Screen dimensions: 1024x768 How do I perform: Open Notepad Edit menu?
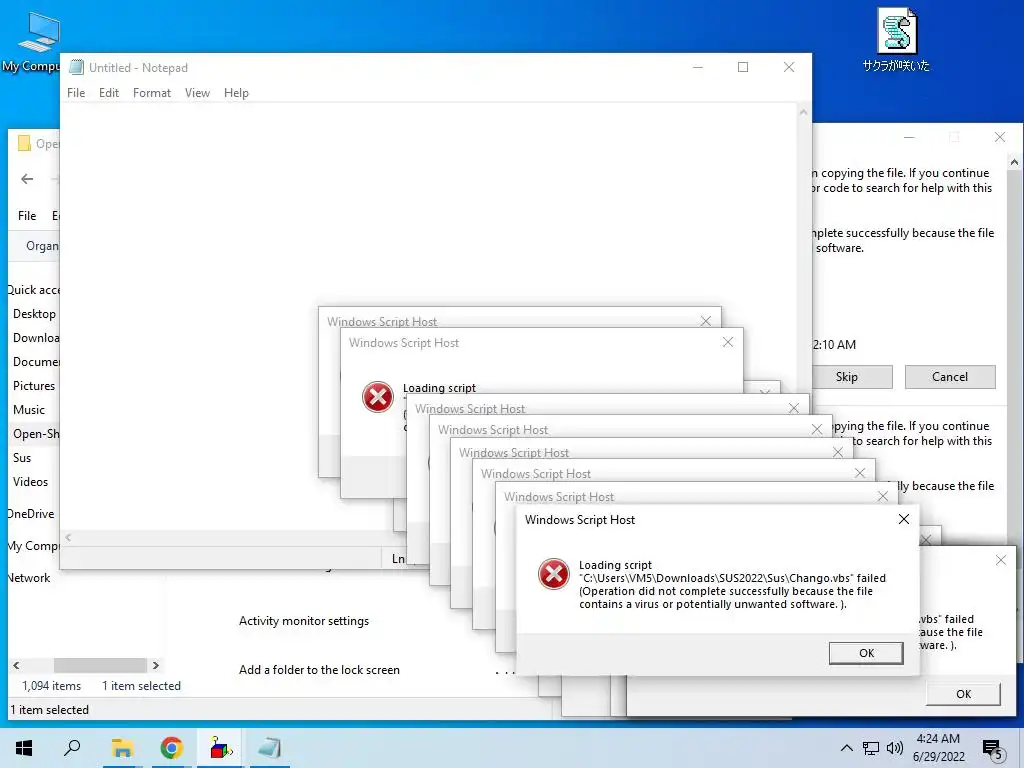pos(109,93)
